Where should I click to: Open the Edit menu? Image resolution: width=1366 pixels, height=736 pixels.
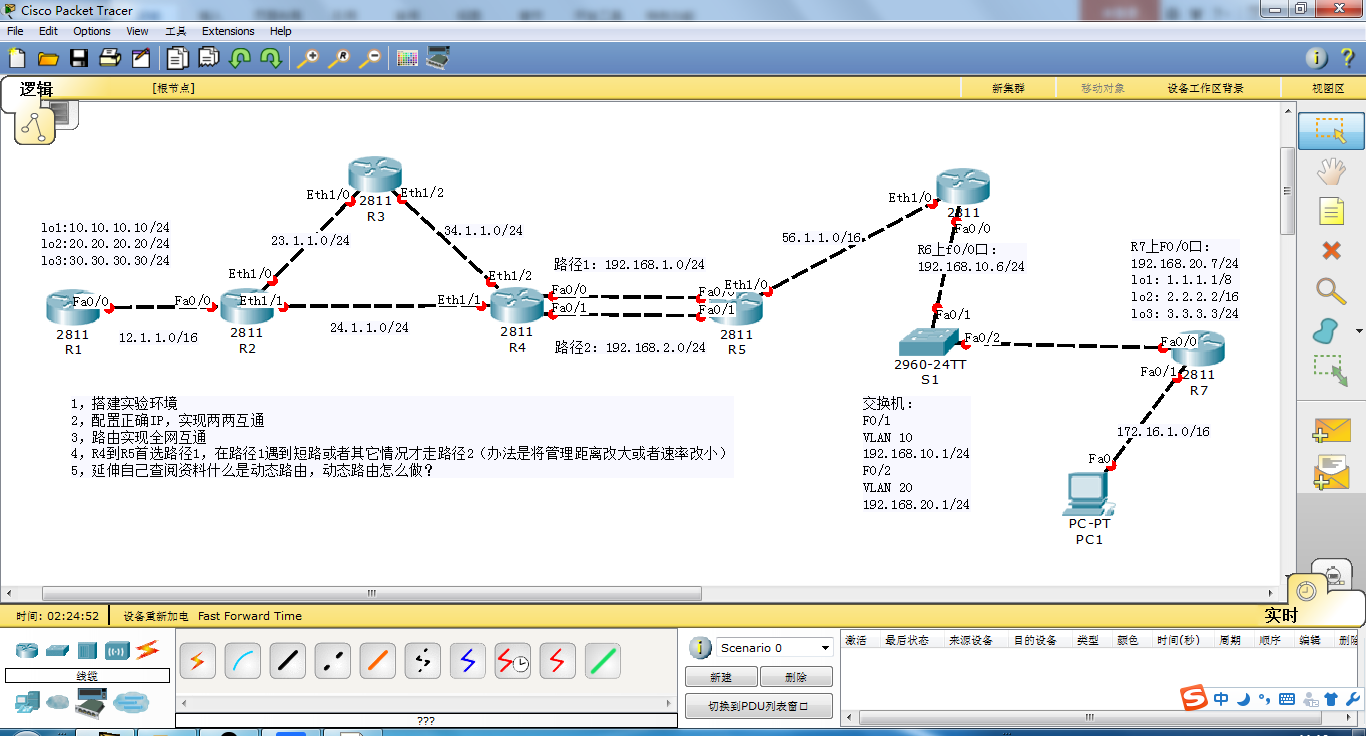48,31
